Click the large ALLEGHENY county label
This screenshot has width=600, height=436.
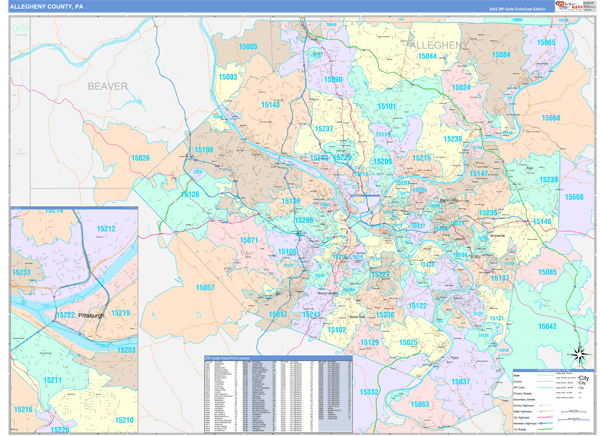[x=436, y=46]
